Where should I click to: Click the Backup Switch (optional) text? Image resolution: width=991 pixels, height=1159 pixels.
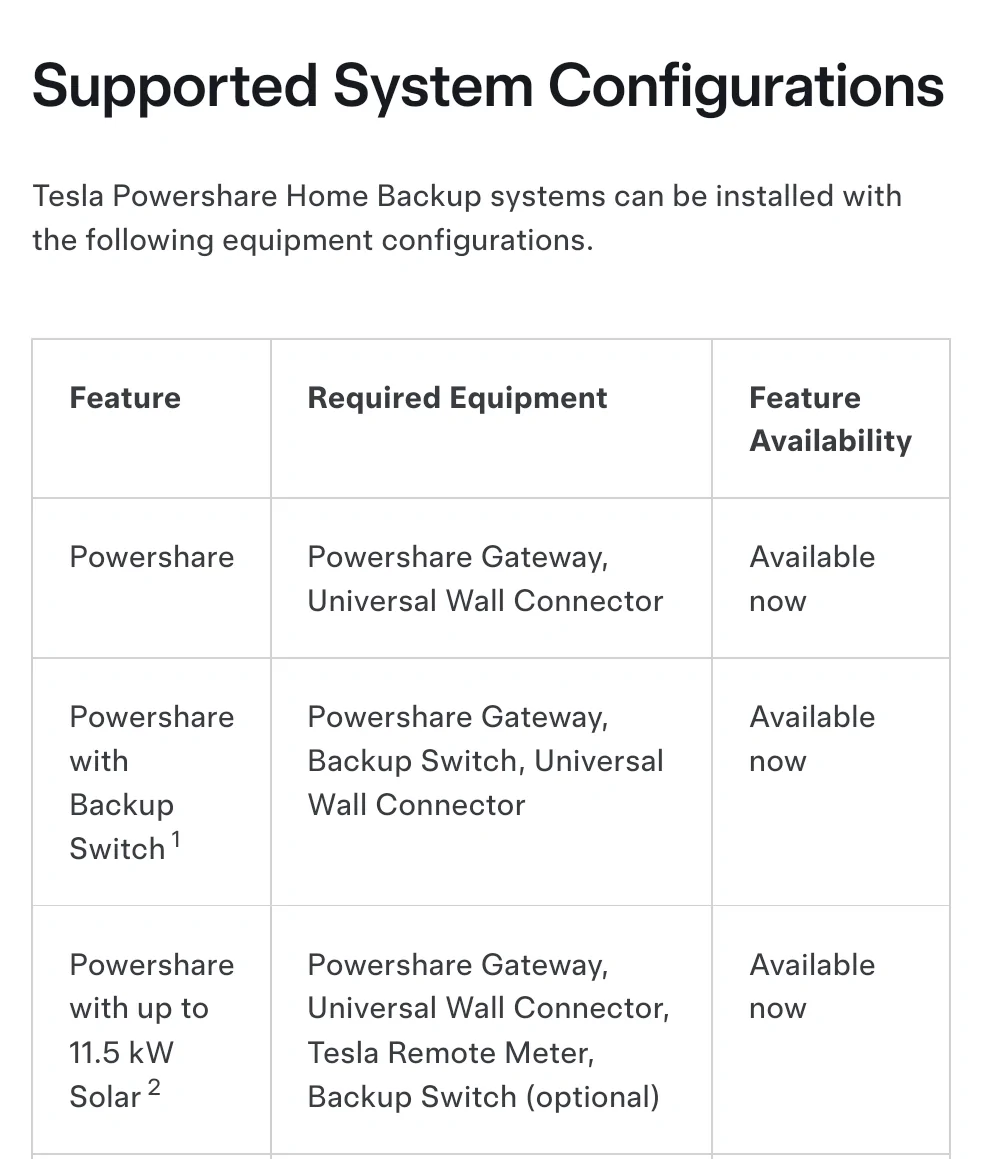click(483, 1097)
